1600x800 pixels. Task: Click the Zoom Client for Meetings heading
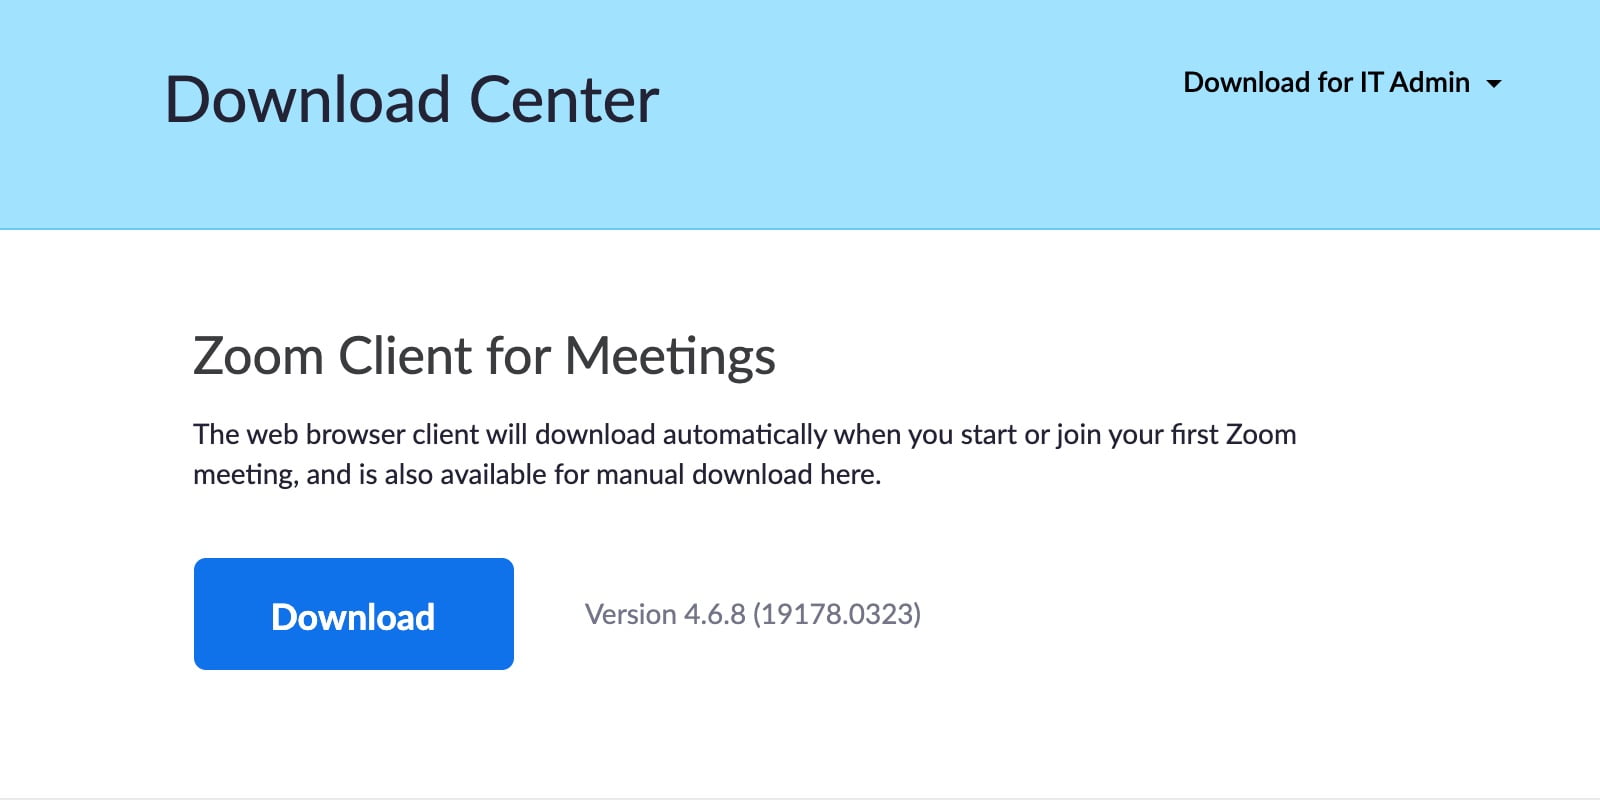click(x=483, y=356)
